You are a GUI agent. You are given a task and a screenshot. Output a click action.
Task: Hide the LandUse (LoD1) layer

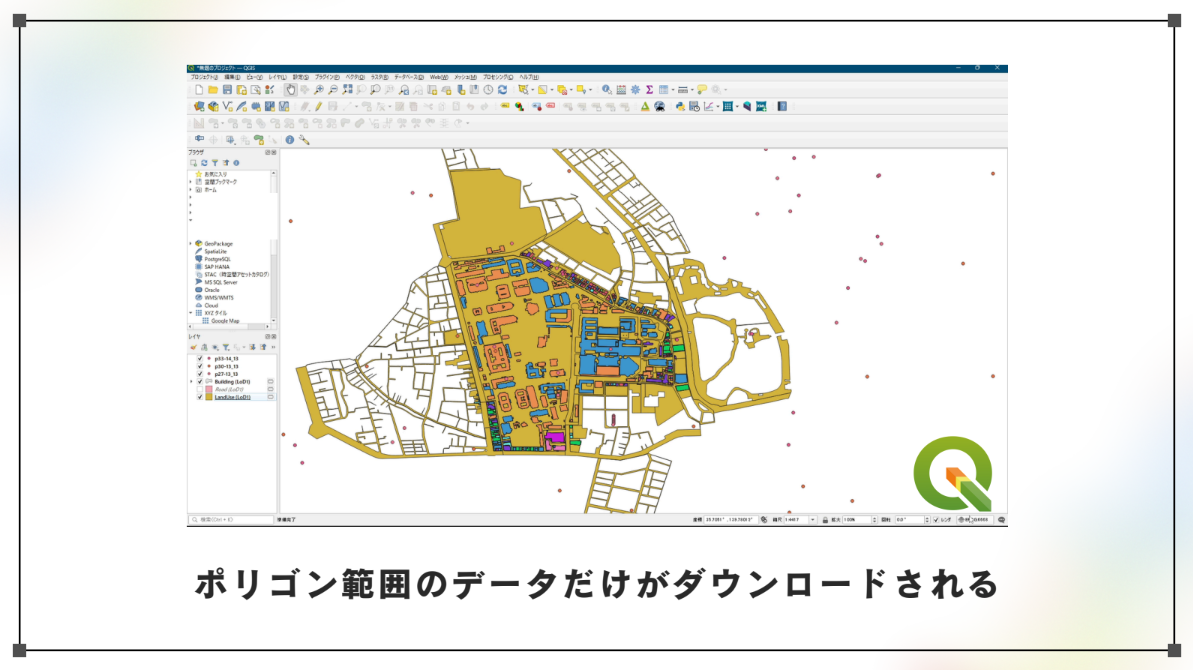click(200, 397)
